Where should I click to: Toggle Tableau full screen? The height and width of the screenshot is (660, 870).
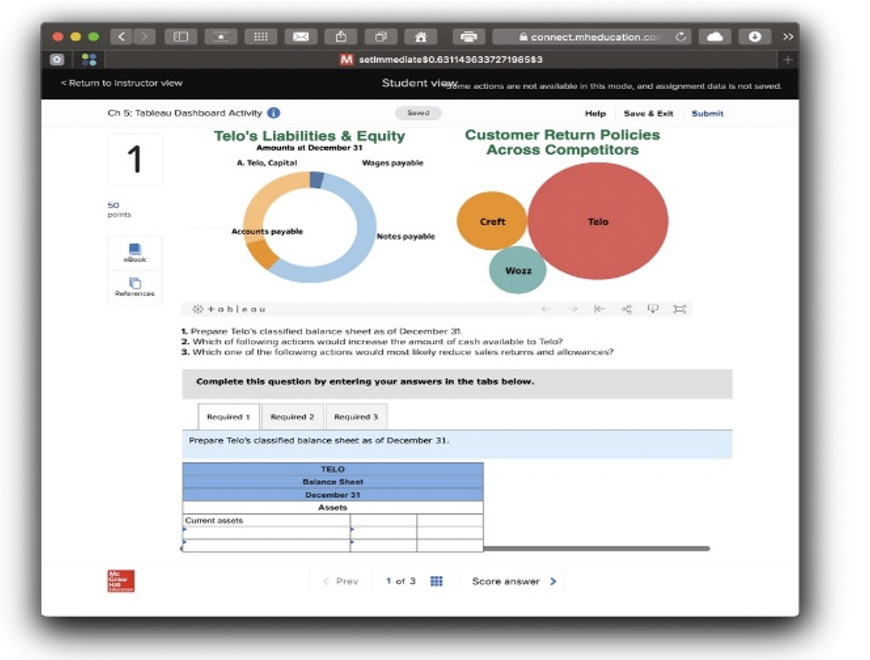(x=679, y=309)
